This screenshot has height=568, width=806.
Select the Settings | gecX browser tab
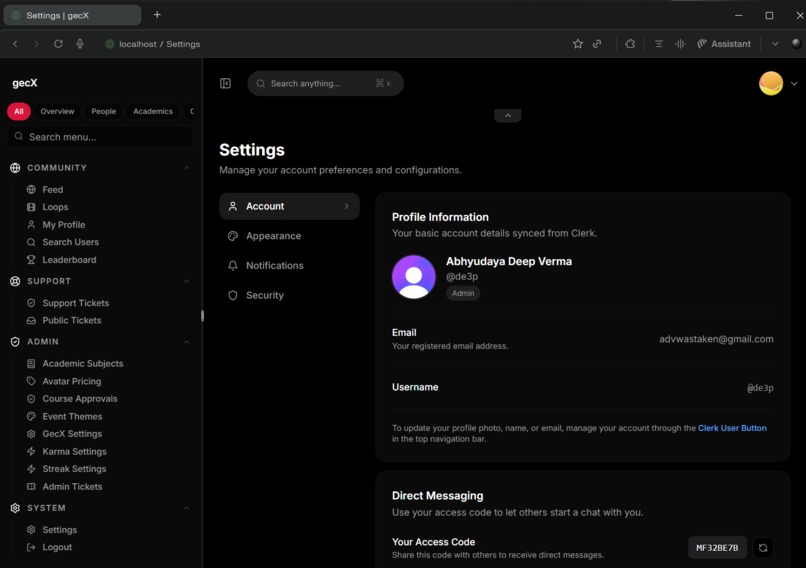pos(72,15)
